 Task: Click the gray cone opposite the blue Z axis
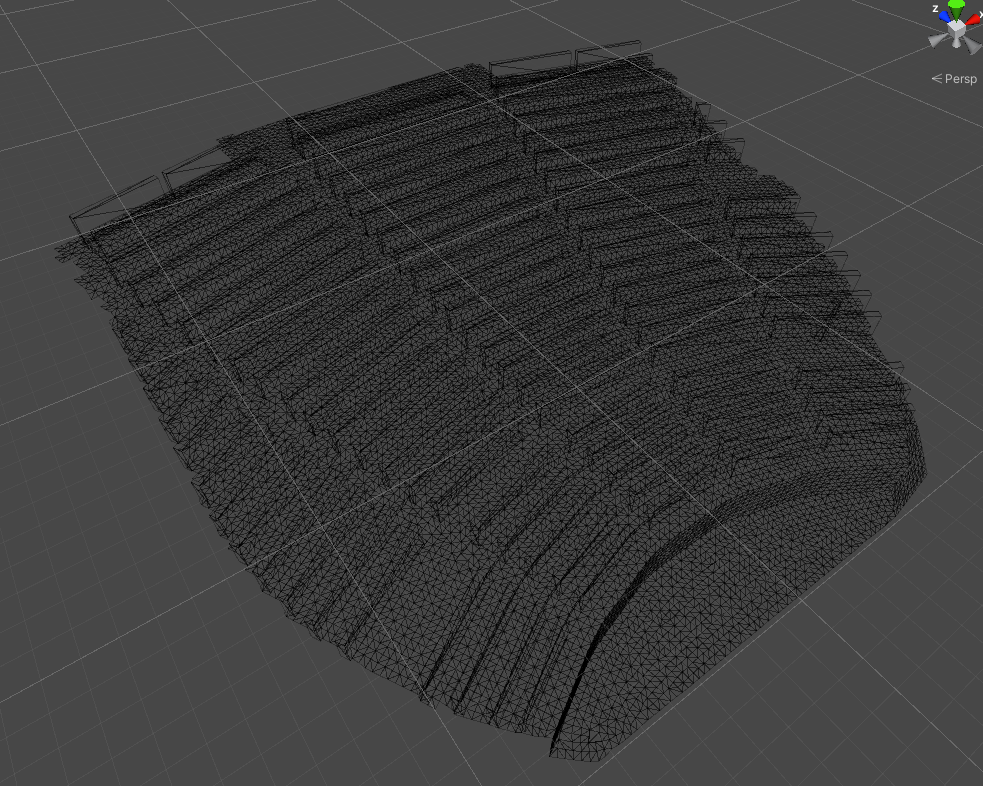click(973, 44)
